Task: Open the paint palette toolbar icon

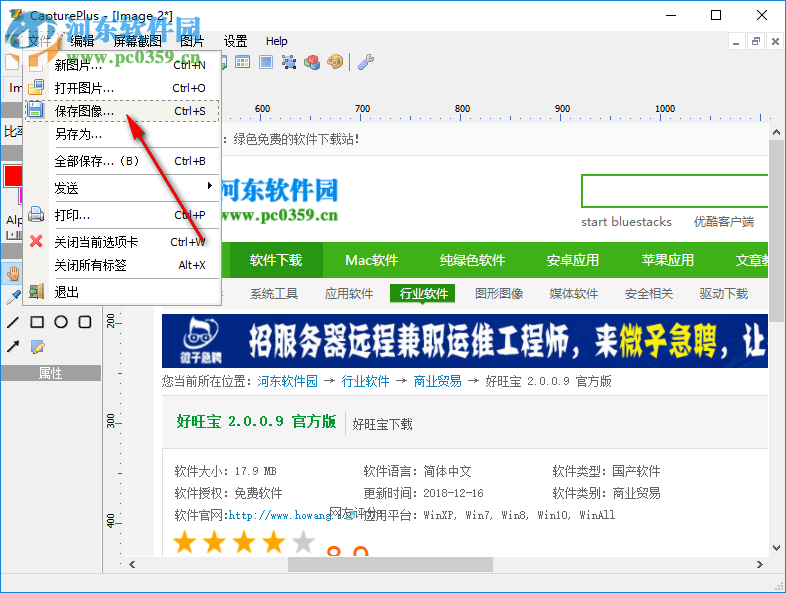Action: (335, 62)
